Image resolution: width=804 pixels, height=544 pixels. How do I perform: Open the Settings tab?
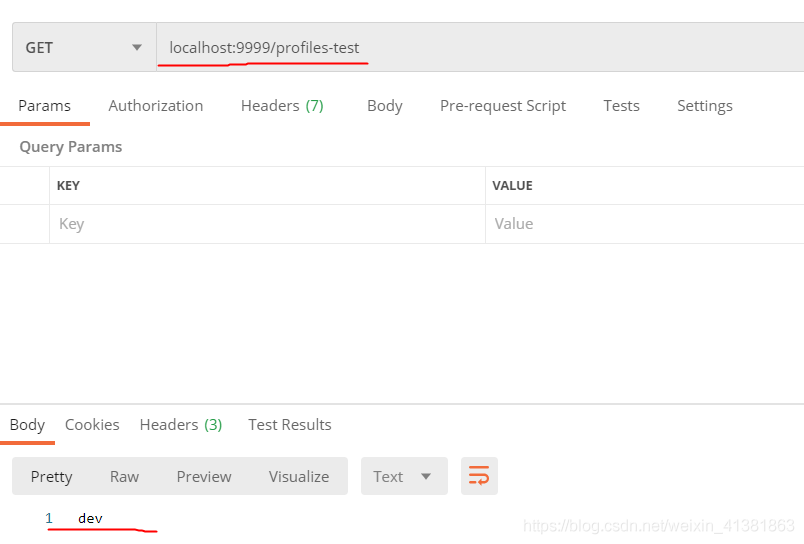705,106
